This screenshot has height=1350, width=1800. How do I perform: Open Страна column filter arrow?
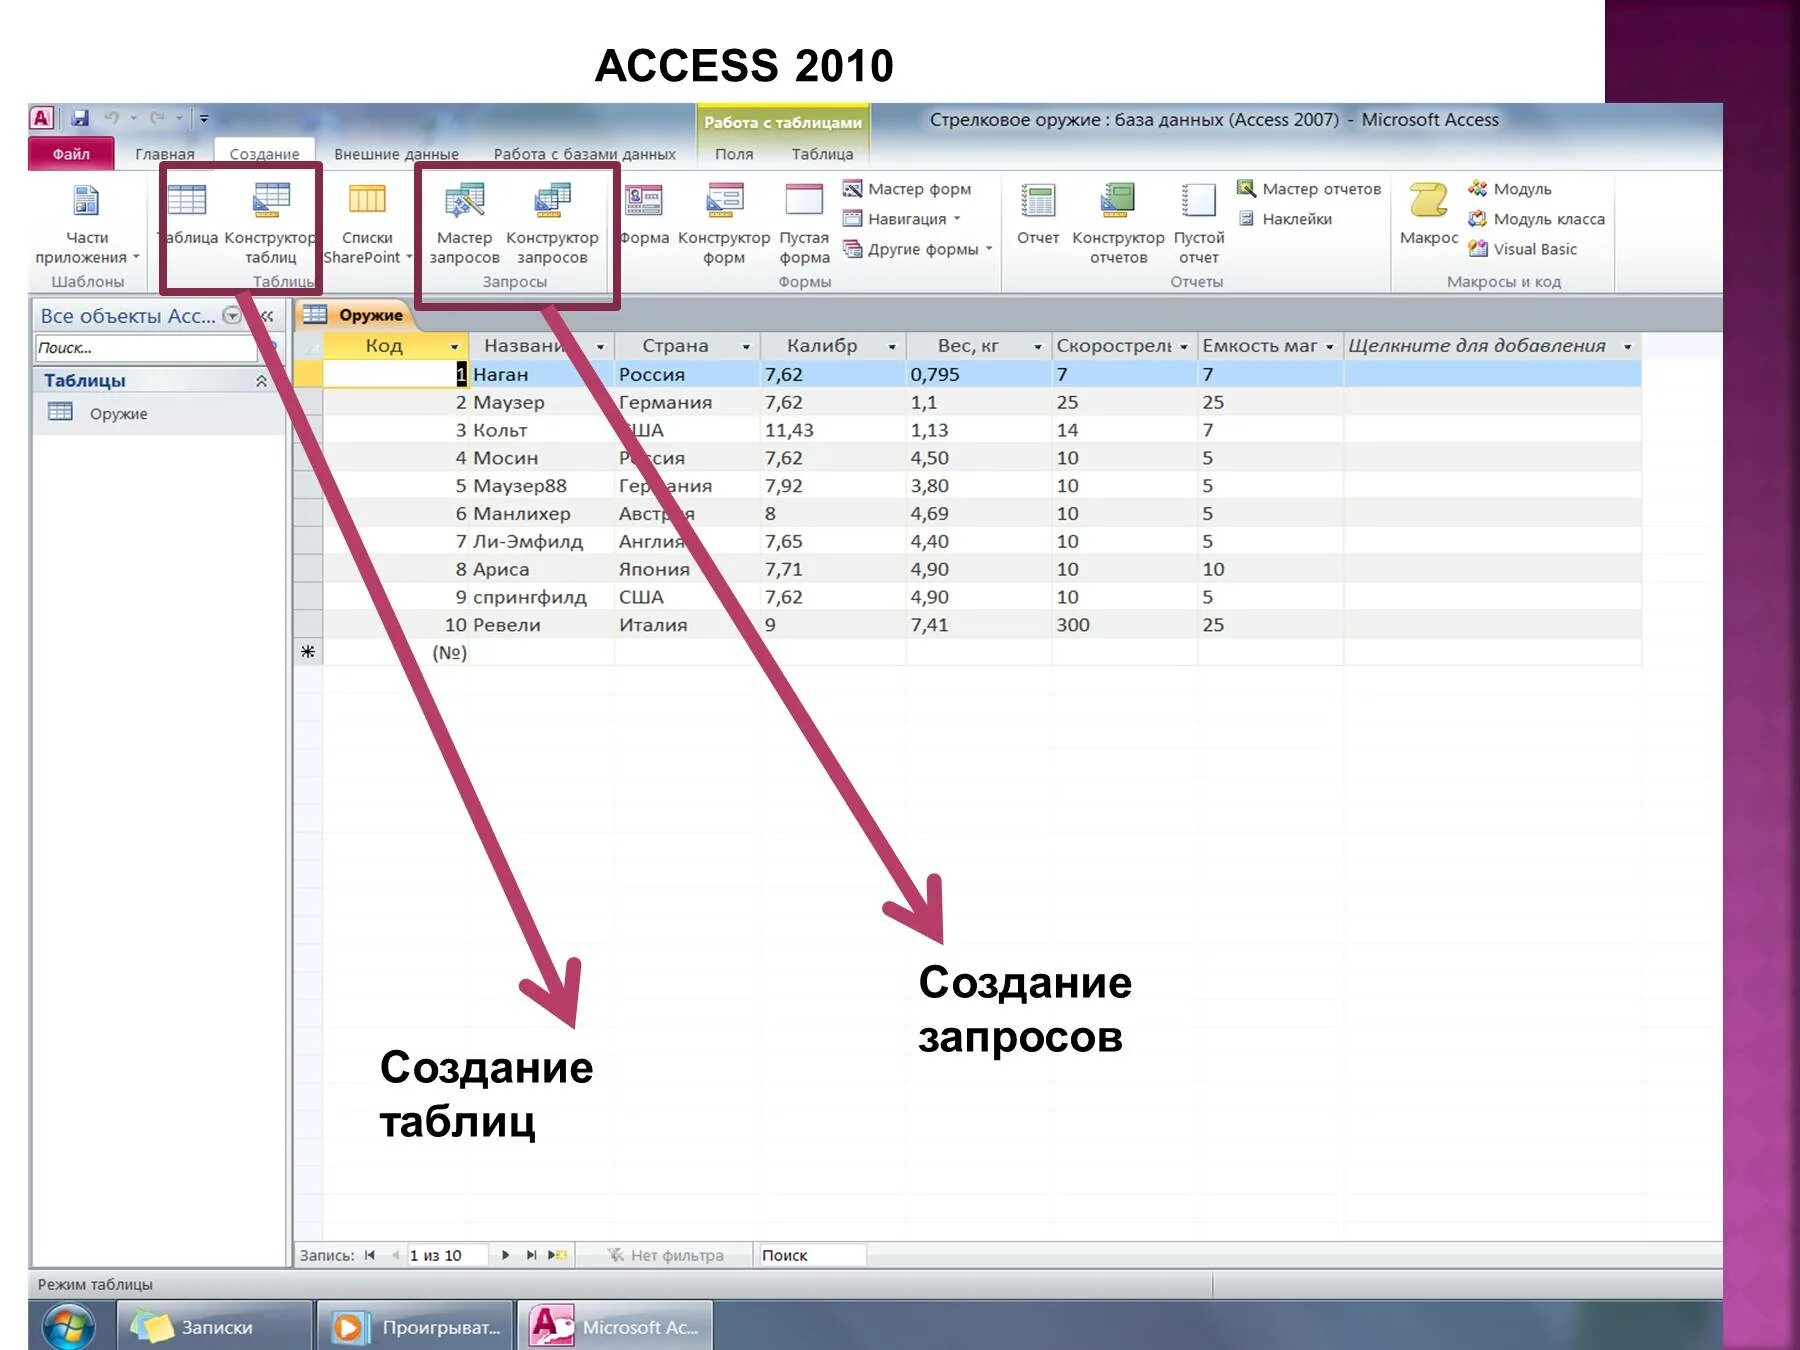(x=746, y=347)
